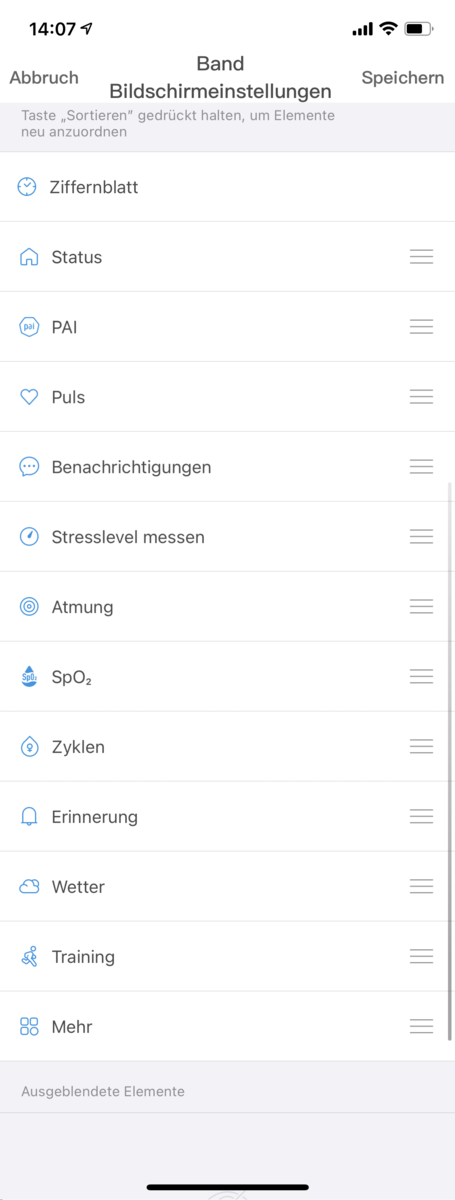
Task: Click the vertical scrollbar on the right
Action: click(449, 760)
